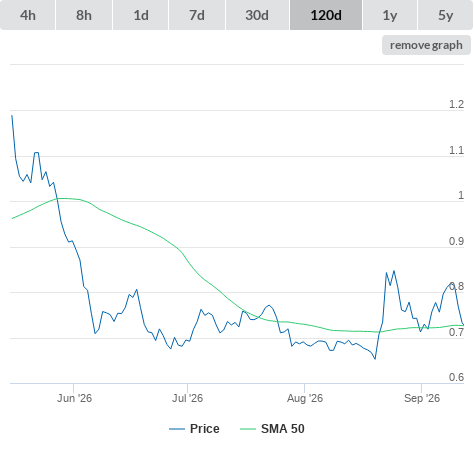
Task: Click the Jul '26 axis label
Action: [187, 398]
